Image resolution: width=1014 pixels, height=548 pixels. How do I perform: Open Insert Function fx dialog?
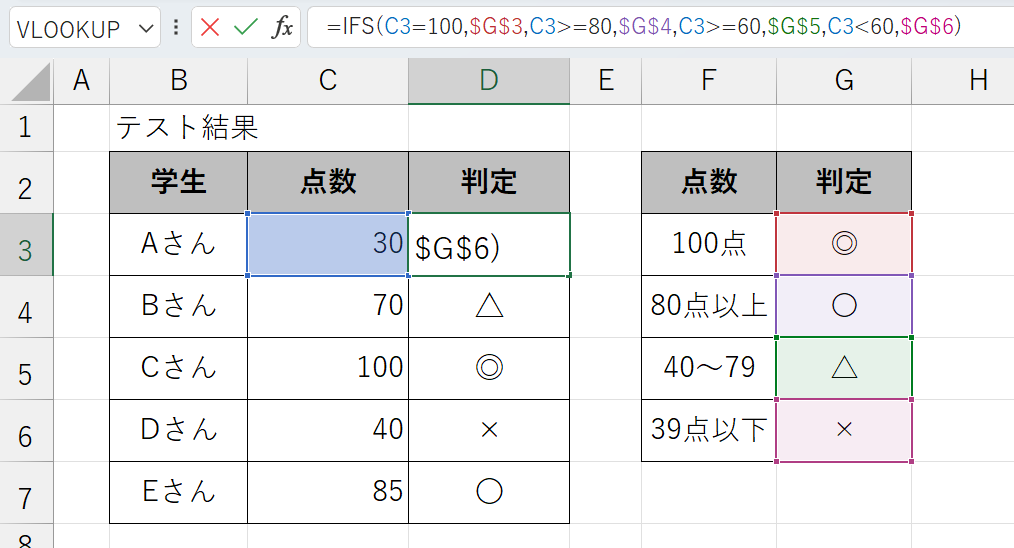click(x=282, y=27)
